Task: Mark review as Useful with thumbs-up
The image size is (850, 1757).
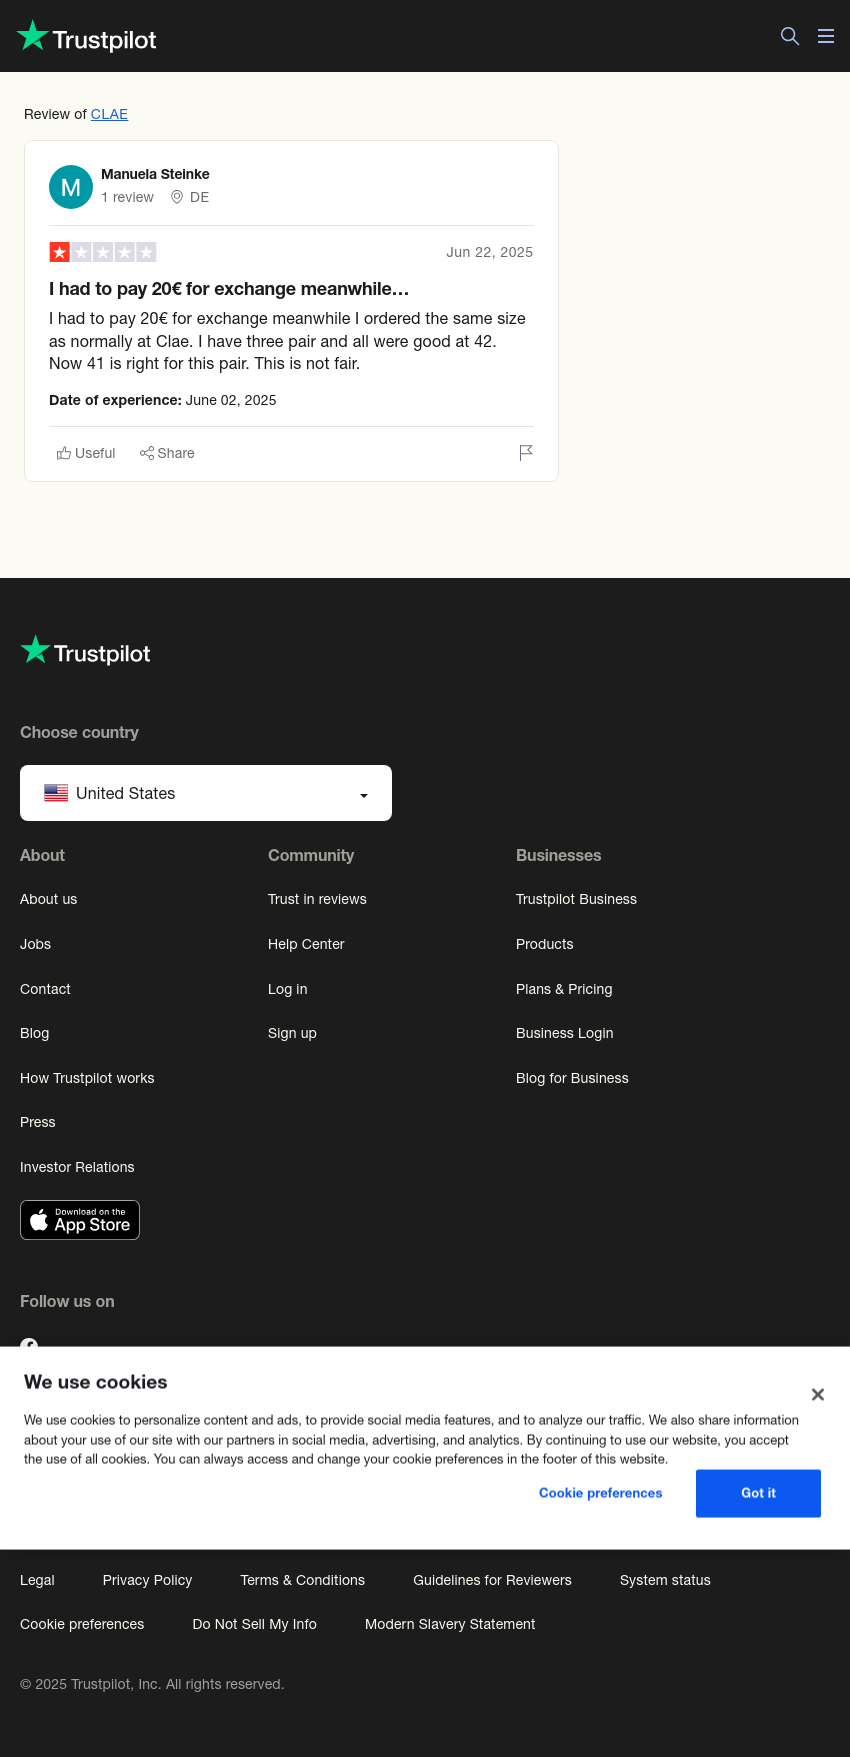Action: [86, 453]
